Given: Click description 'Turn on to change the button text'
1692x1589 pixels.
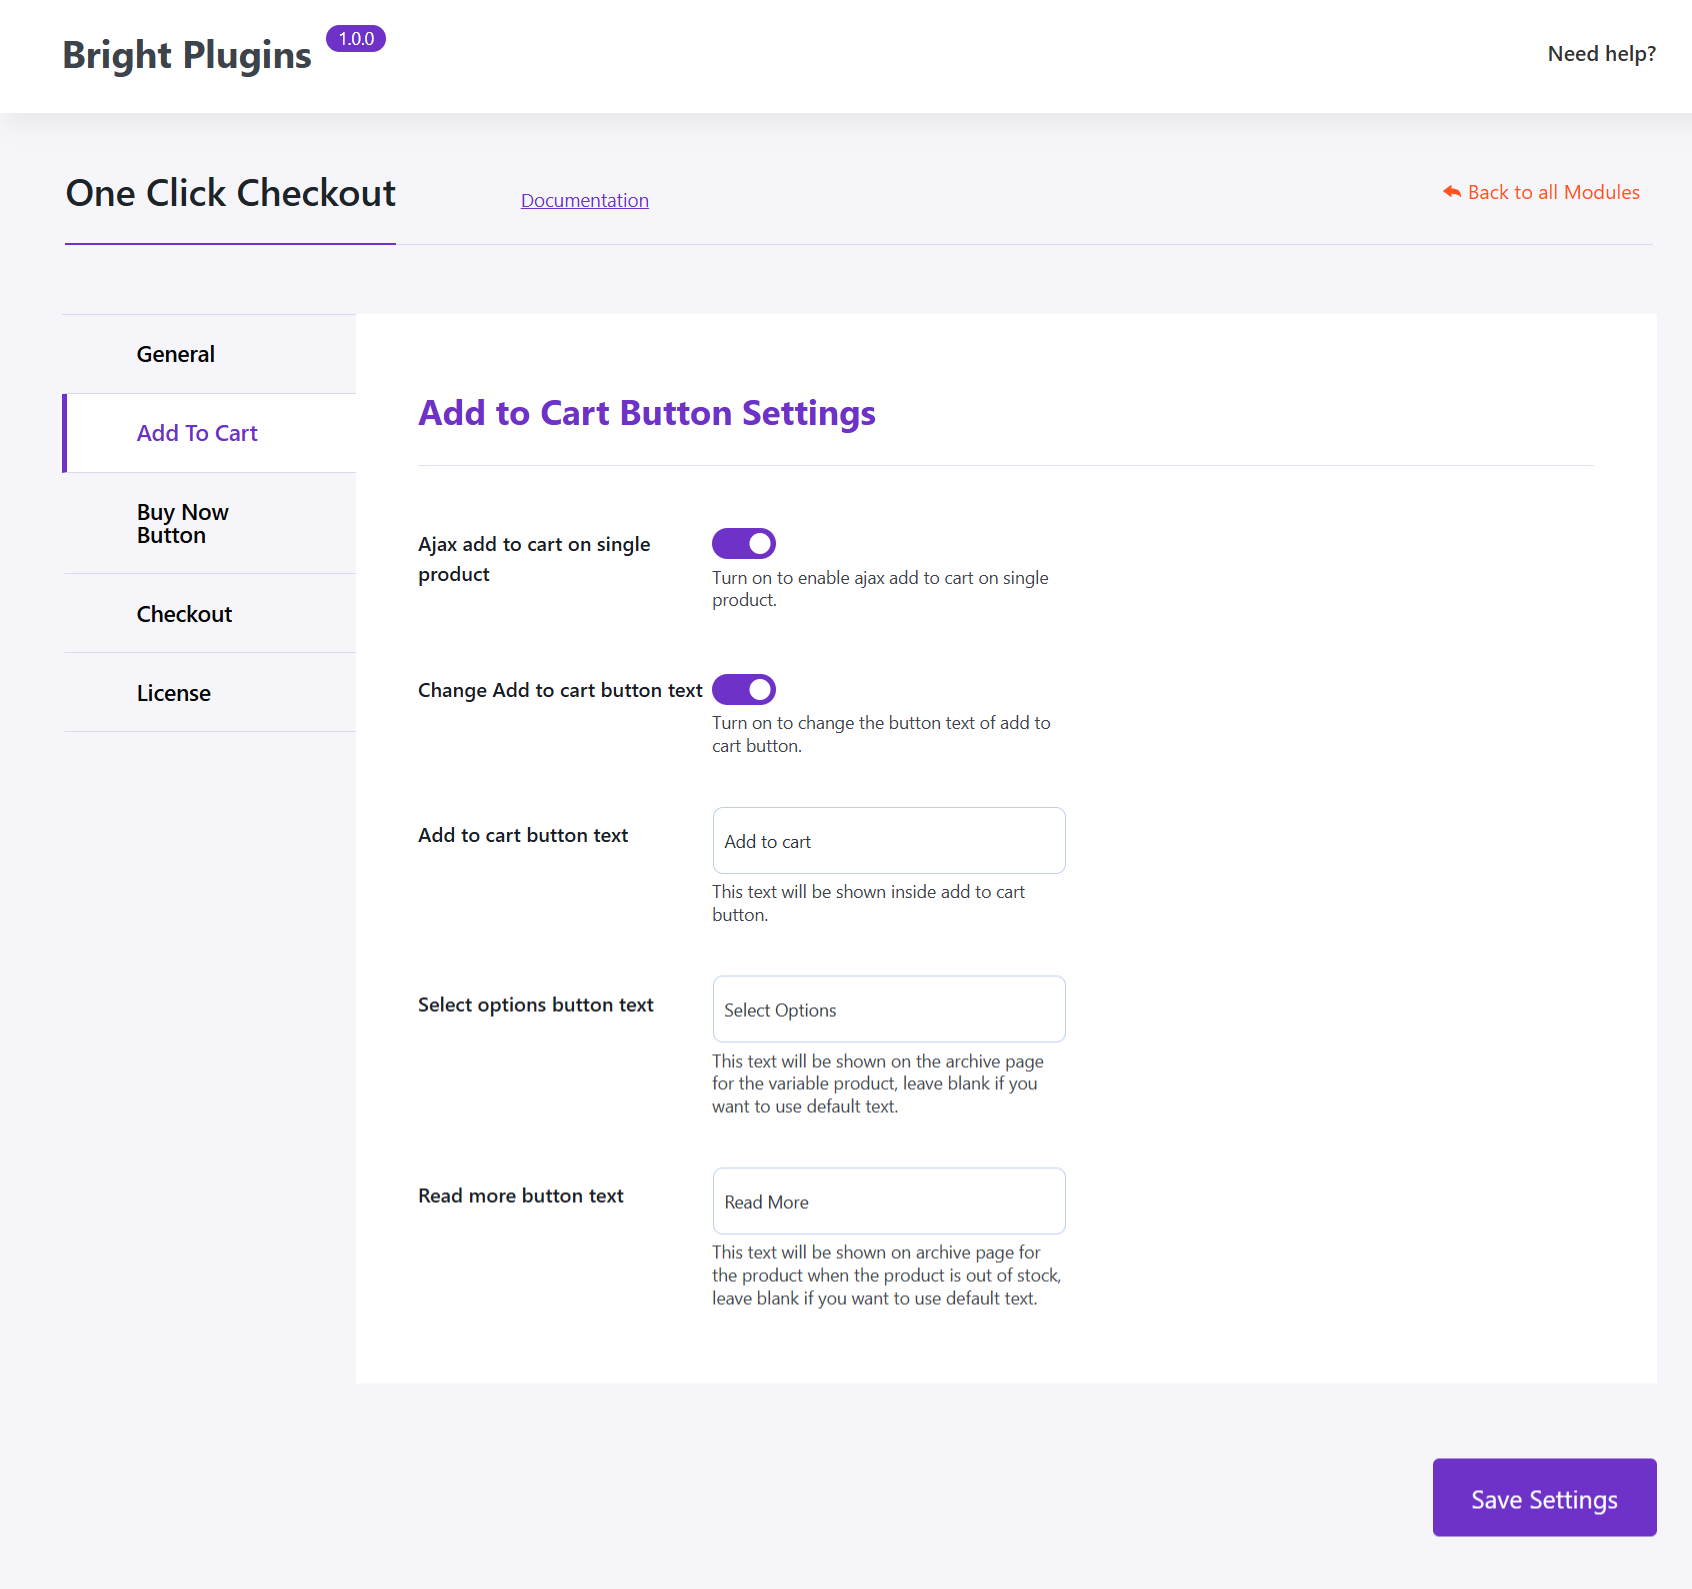Looking at the screenshot, I should click(x=881, y=734).
